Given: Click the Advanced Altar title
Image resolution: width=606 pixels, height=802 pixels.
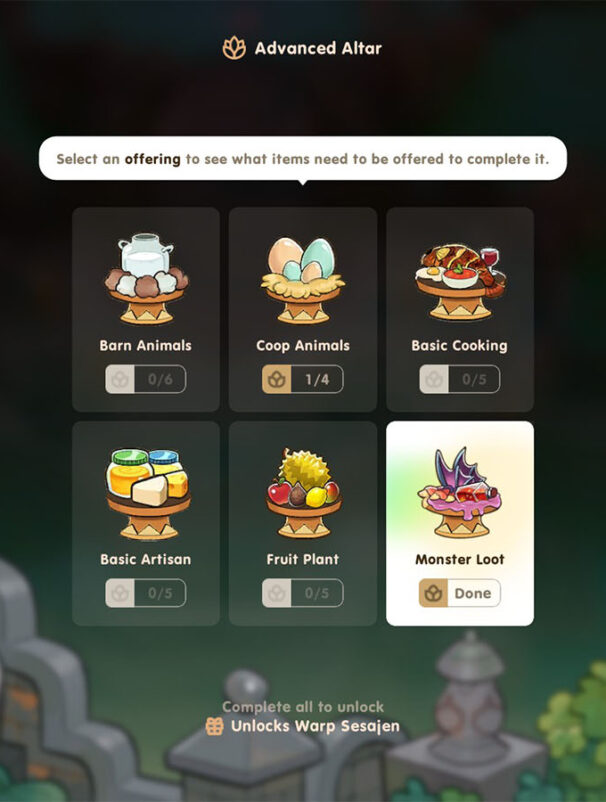Looking at the screenshot, I should click(x=318, y=49).
